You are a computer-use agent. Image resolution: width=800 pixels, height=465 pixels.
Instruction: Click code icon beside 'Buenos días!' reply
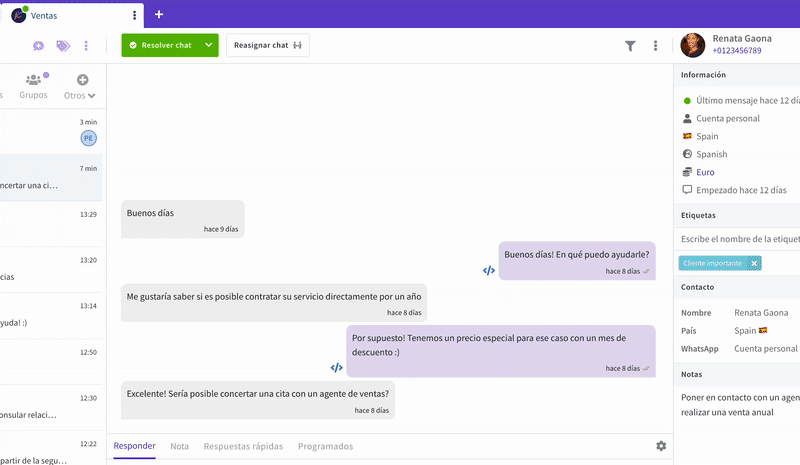pyautogui.click(x=488, y=270)
